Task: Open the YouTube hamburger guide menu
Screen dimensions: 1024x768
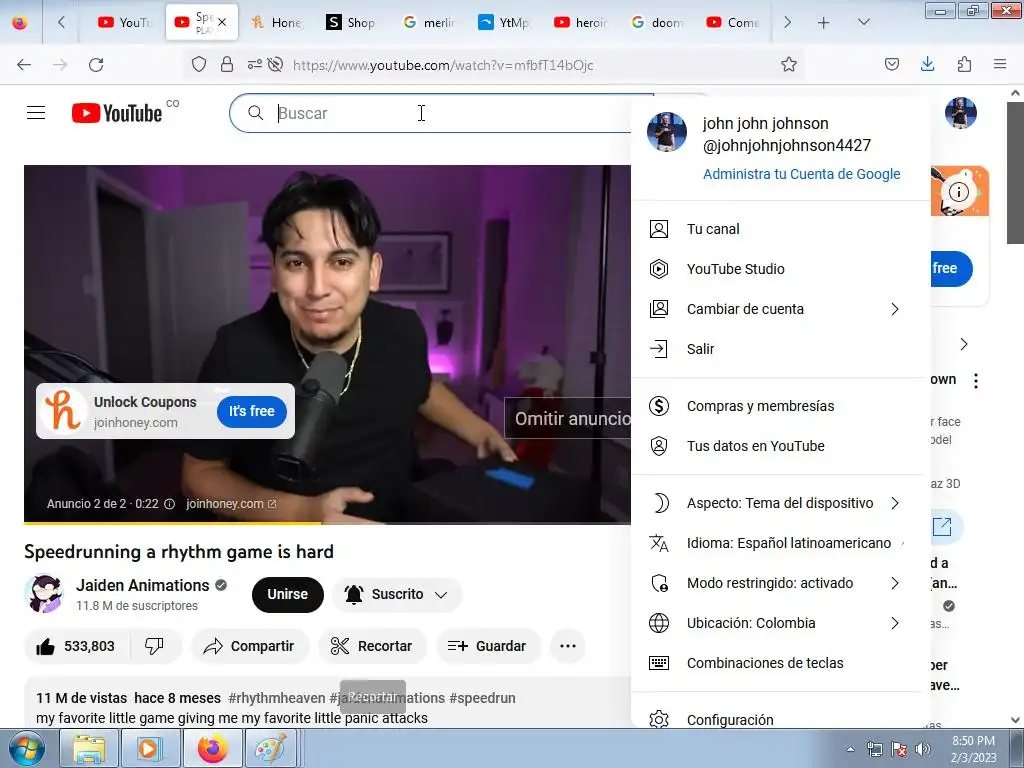Action: pos(36,113)
